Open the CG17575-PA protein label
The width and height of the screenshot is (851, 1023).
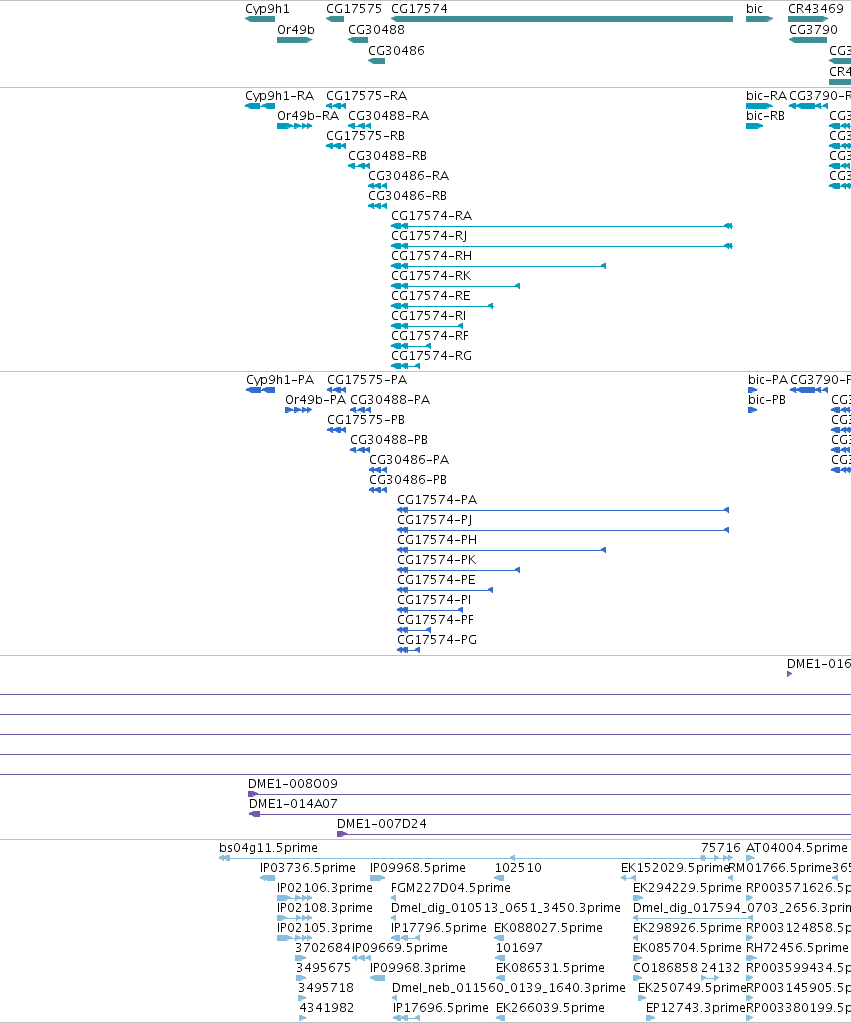(367, 380)
